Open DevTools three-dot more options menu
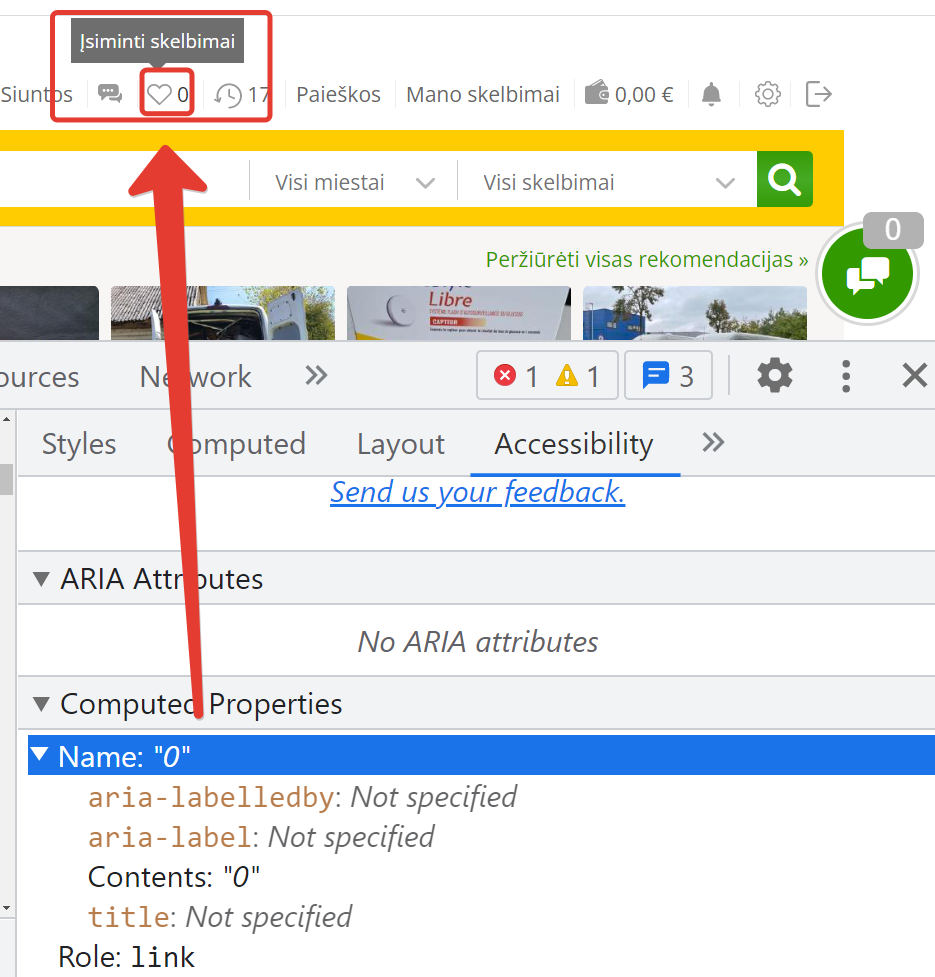 845,376
